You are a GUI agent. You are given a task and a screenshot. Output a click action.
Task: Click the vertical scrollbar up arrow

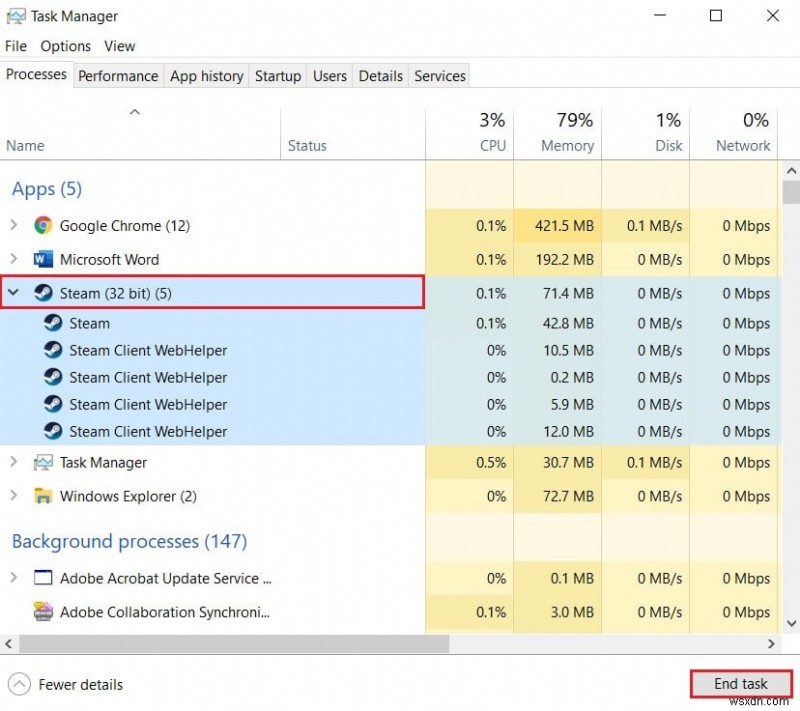click(791, 171)
